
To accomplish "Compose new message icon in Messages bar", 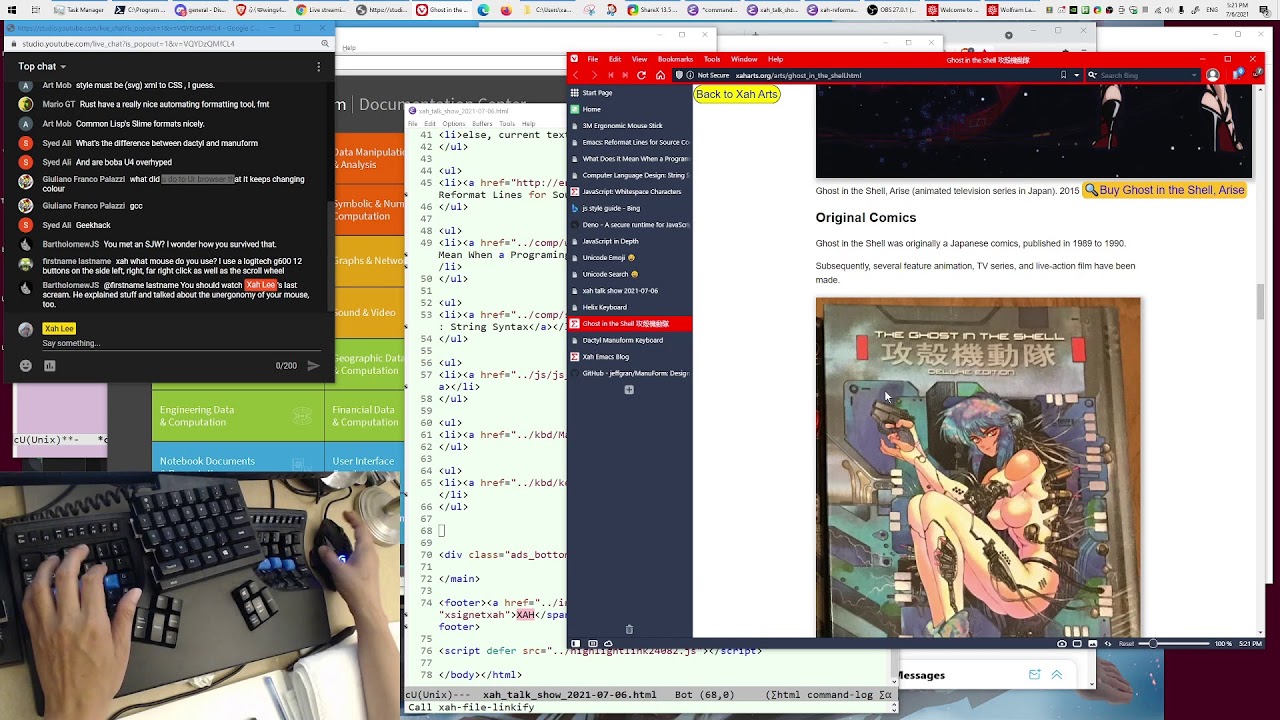I will click(x=1035, y=675).
